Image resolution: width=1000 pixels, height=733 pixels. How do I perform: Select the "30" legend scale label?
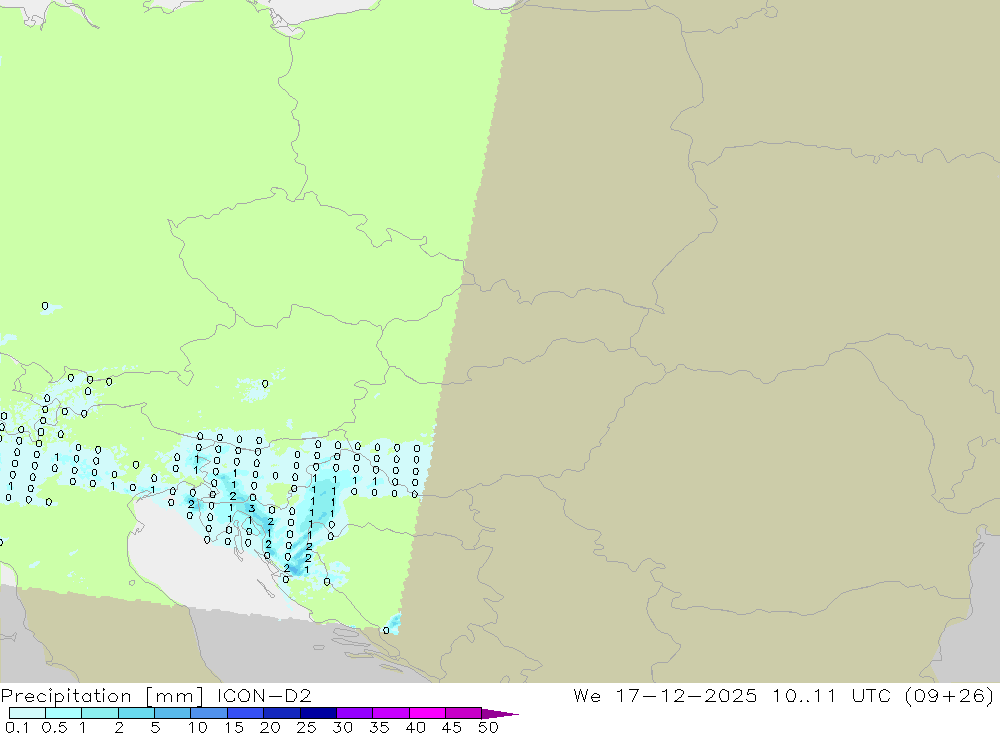tap(343, 727)
